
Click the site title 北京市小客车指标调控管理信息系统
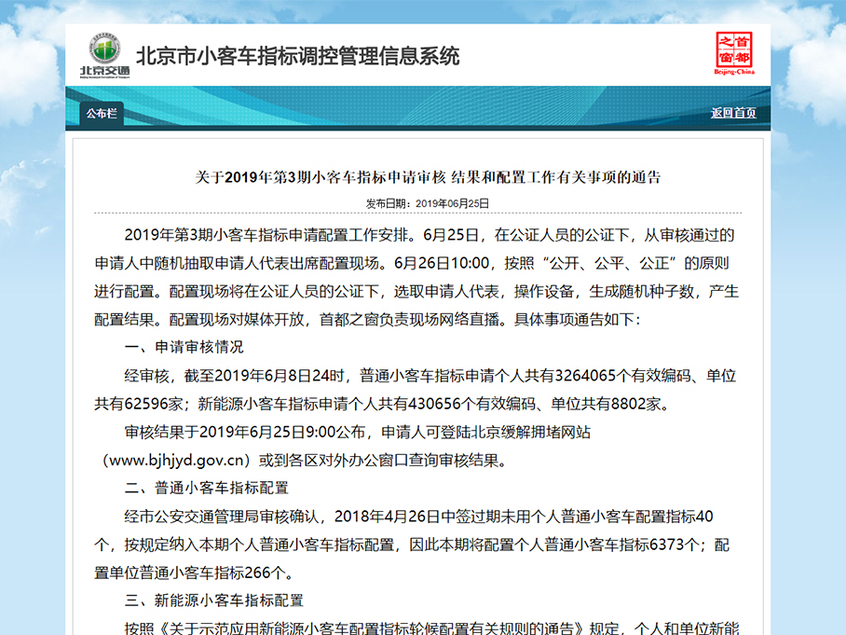tap(297, 56)
